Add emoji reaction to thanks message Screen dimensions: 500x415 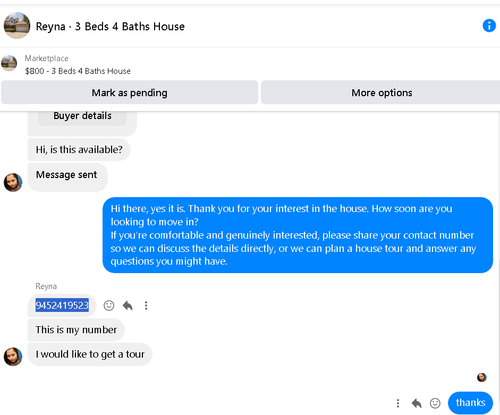click(x=435, y=403)
